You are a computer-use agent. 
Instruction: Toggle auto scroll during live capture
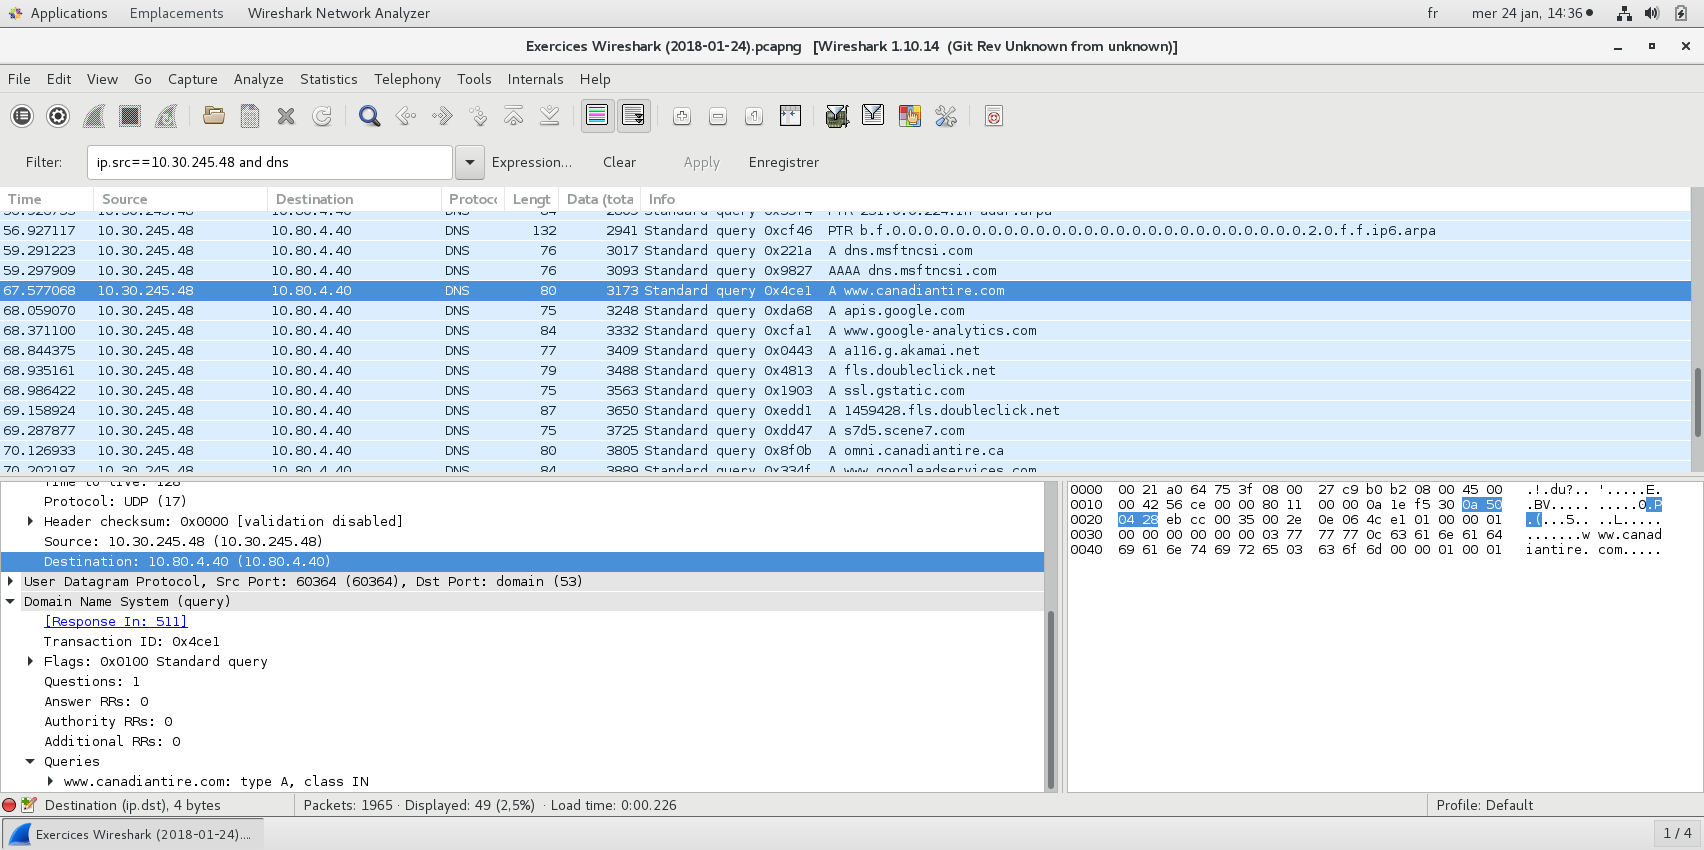634,116
